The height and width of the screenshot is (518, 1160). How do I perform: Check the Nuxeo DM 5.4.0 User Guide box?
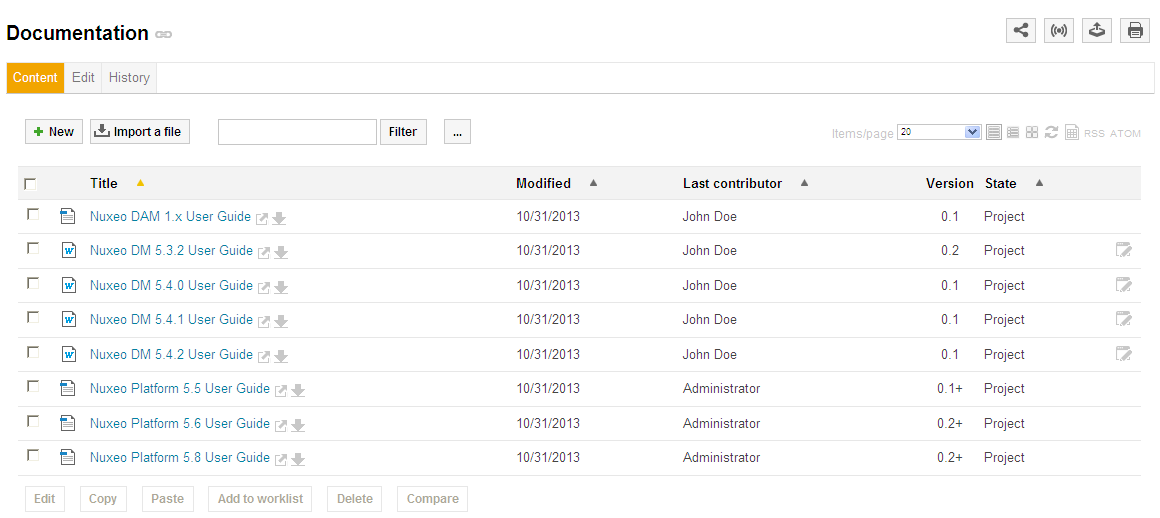(33, 283)
